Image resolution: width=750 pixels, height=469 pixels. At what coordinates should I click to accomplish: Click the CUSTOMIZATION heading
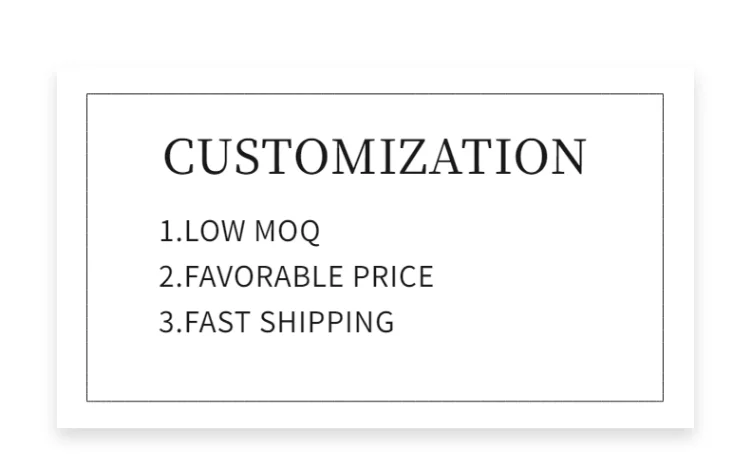375,157
